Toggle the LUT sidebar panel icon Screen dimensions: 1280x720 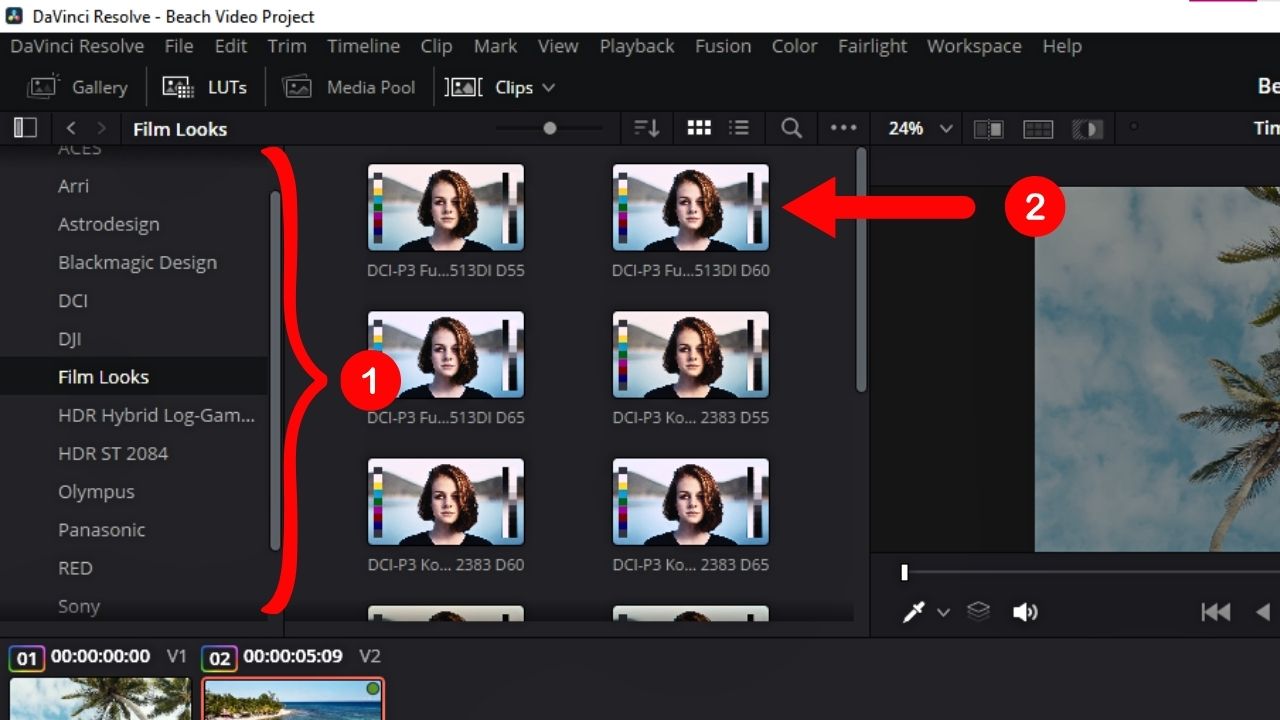coord(25,128)
